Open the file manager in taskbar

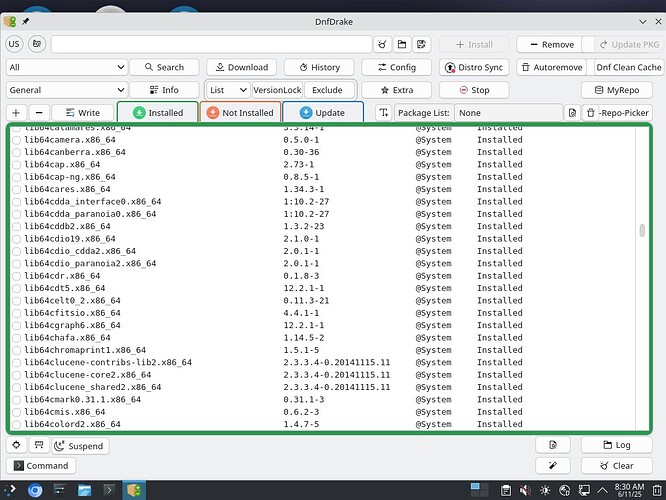pyautogui.click(x=84, y=491)
